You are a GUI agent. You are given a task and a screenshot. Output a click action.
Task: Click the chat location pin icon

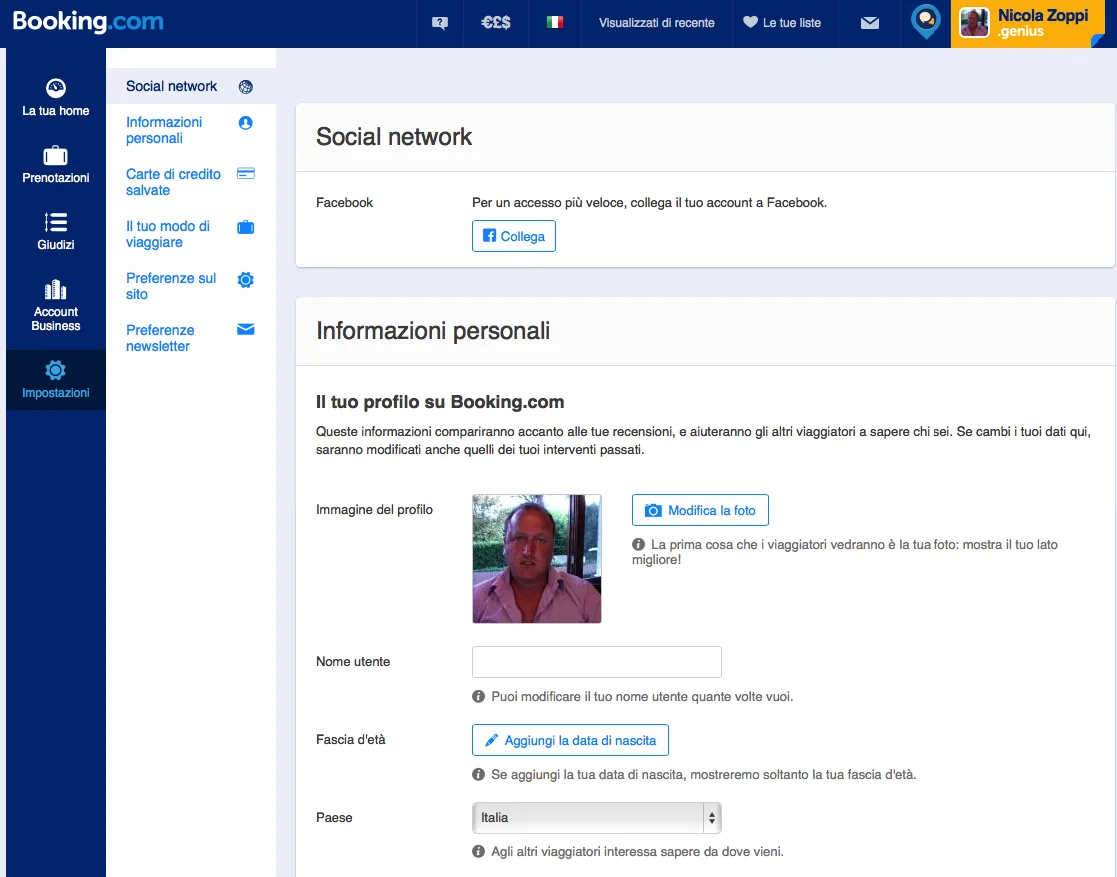coord(925,22)
